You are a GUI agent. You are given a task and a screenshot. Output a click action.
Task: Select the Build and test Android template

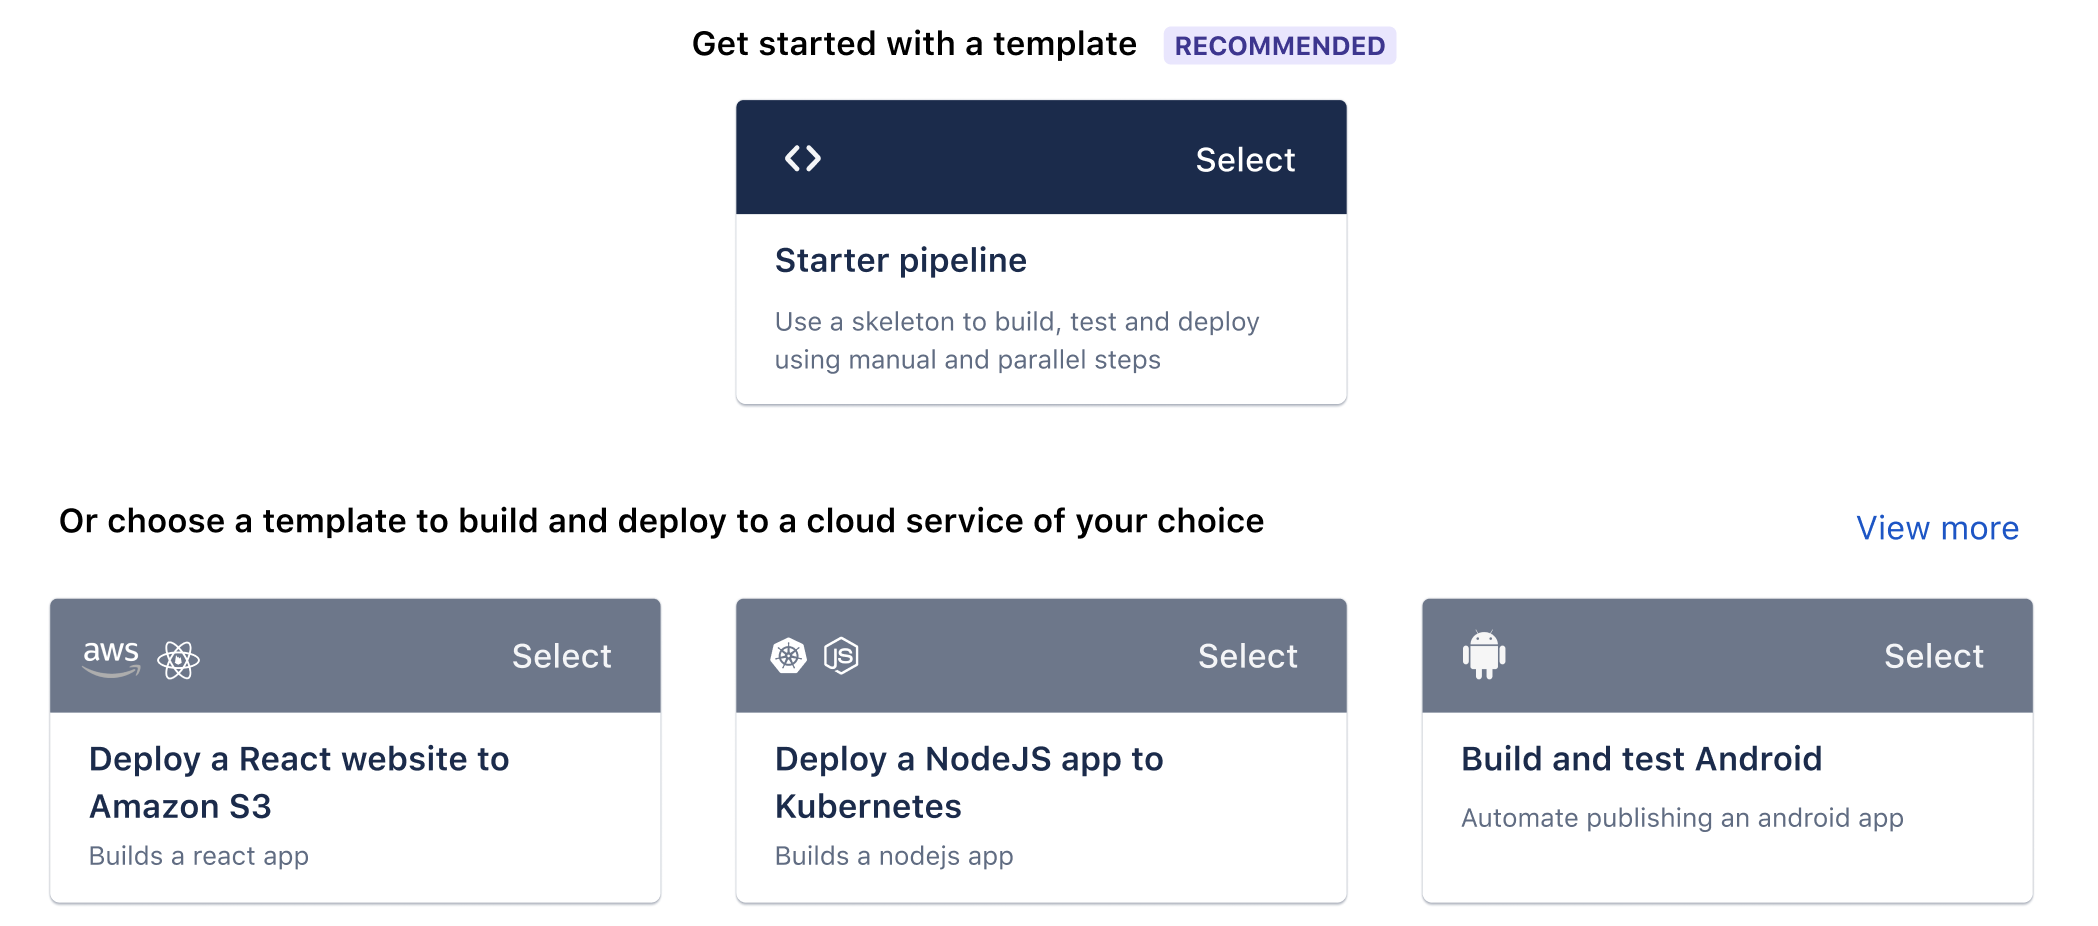point(1933,656)
